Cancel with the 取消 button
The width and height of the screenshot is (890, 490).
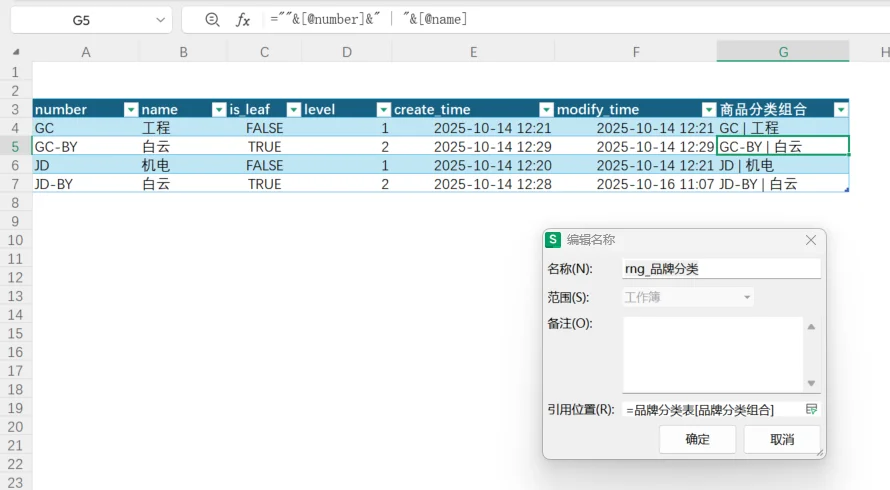[782, 439]
